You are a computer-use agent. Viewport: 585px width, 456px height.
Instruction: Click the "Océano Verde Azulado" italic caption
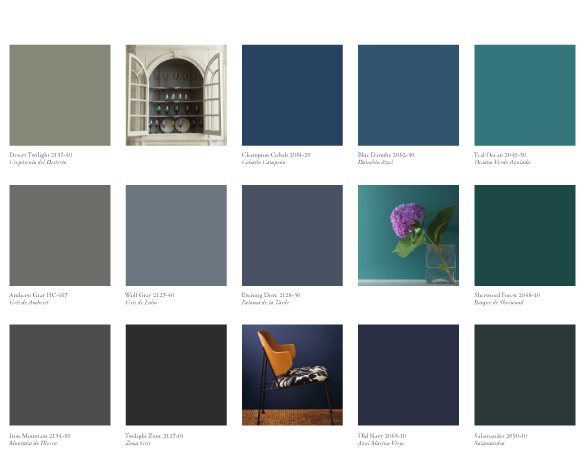point(502,162)
